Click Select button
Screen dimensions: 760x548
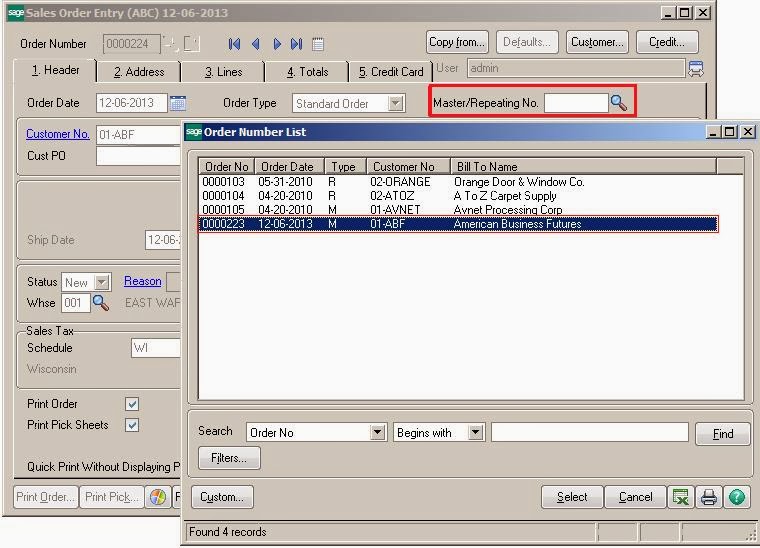572,497
